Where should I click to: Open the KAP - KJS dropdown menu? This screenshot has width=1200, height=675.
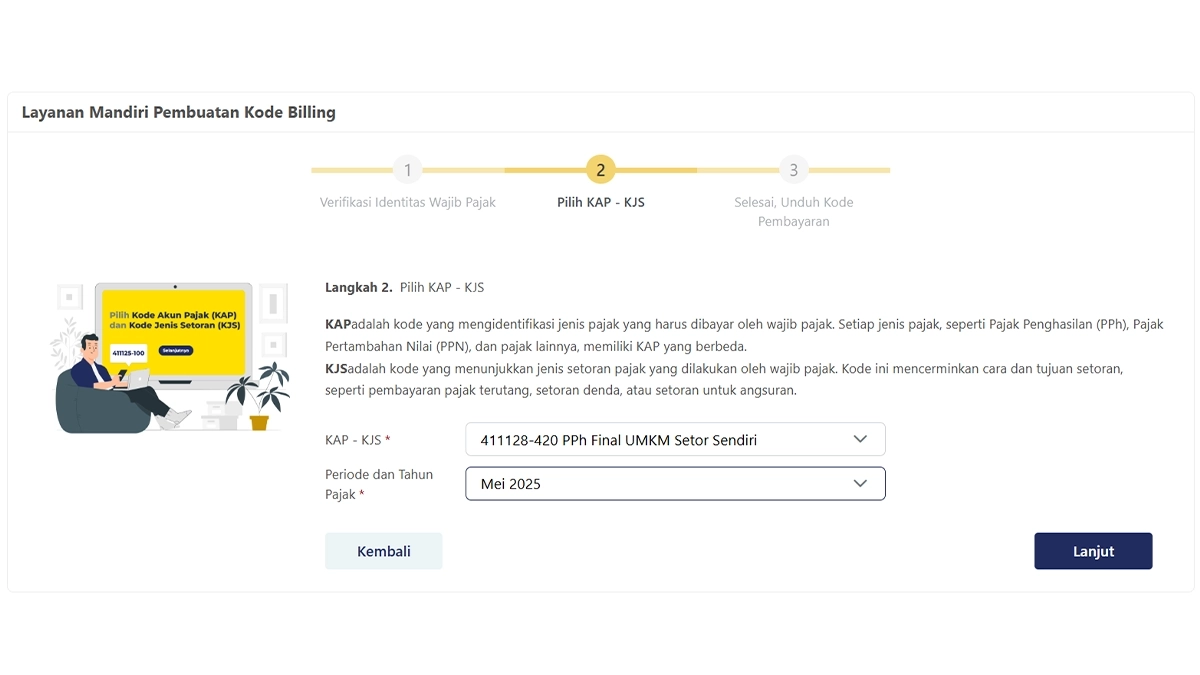pos(675,438)
